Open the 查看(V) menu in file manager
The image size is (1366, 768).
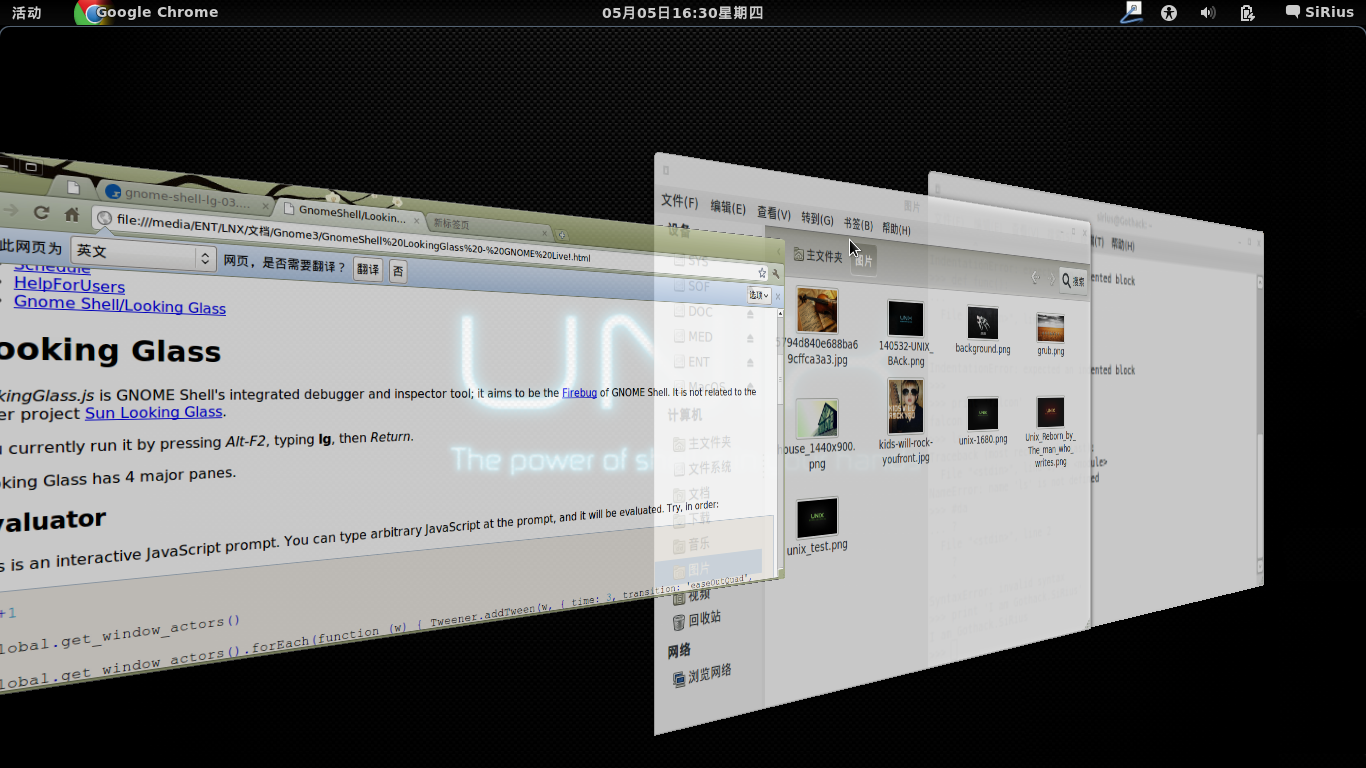tap(773, 214)
